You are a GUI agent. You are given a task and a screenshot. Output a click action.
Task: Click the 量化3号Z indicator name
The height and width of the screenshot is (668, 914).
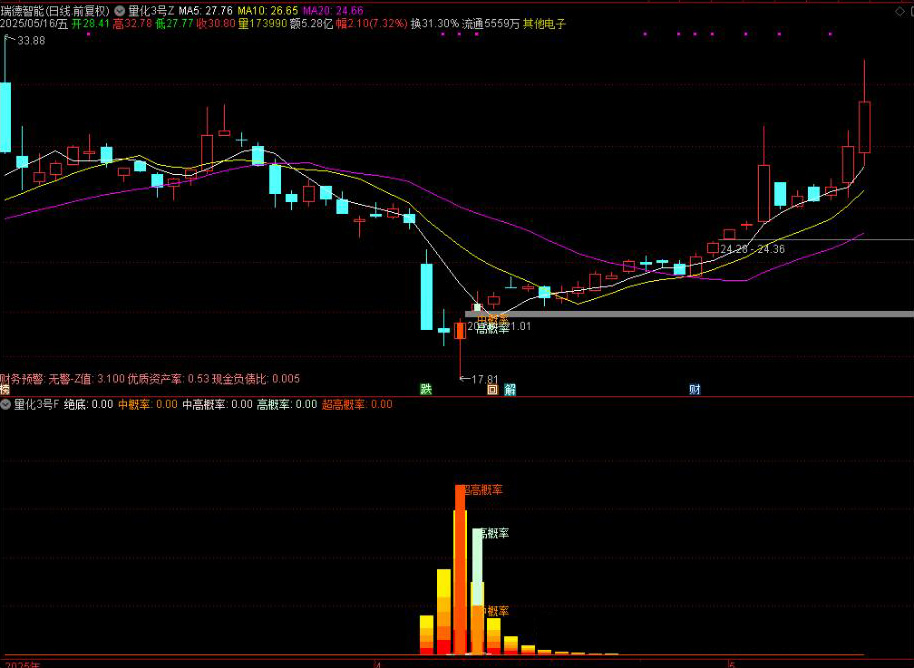tap(152, 10)
